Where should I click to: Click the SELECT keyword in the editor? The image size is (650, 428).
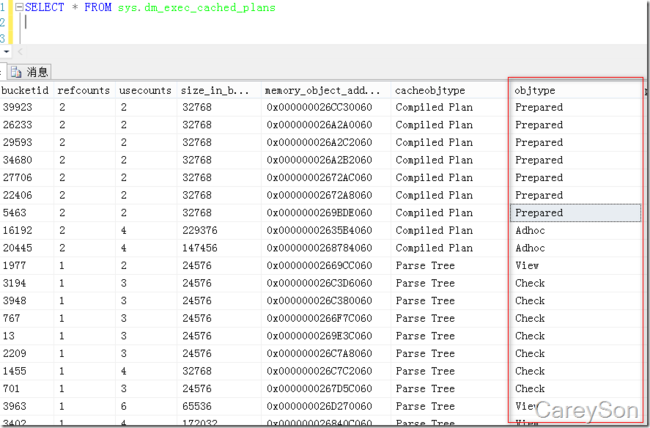click(44, 7)
